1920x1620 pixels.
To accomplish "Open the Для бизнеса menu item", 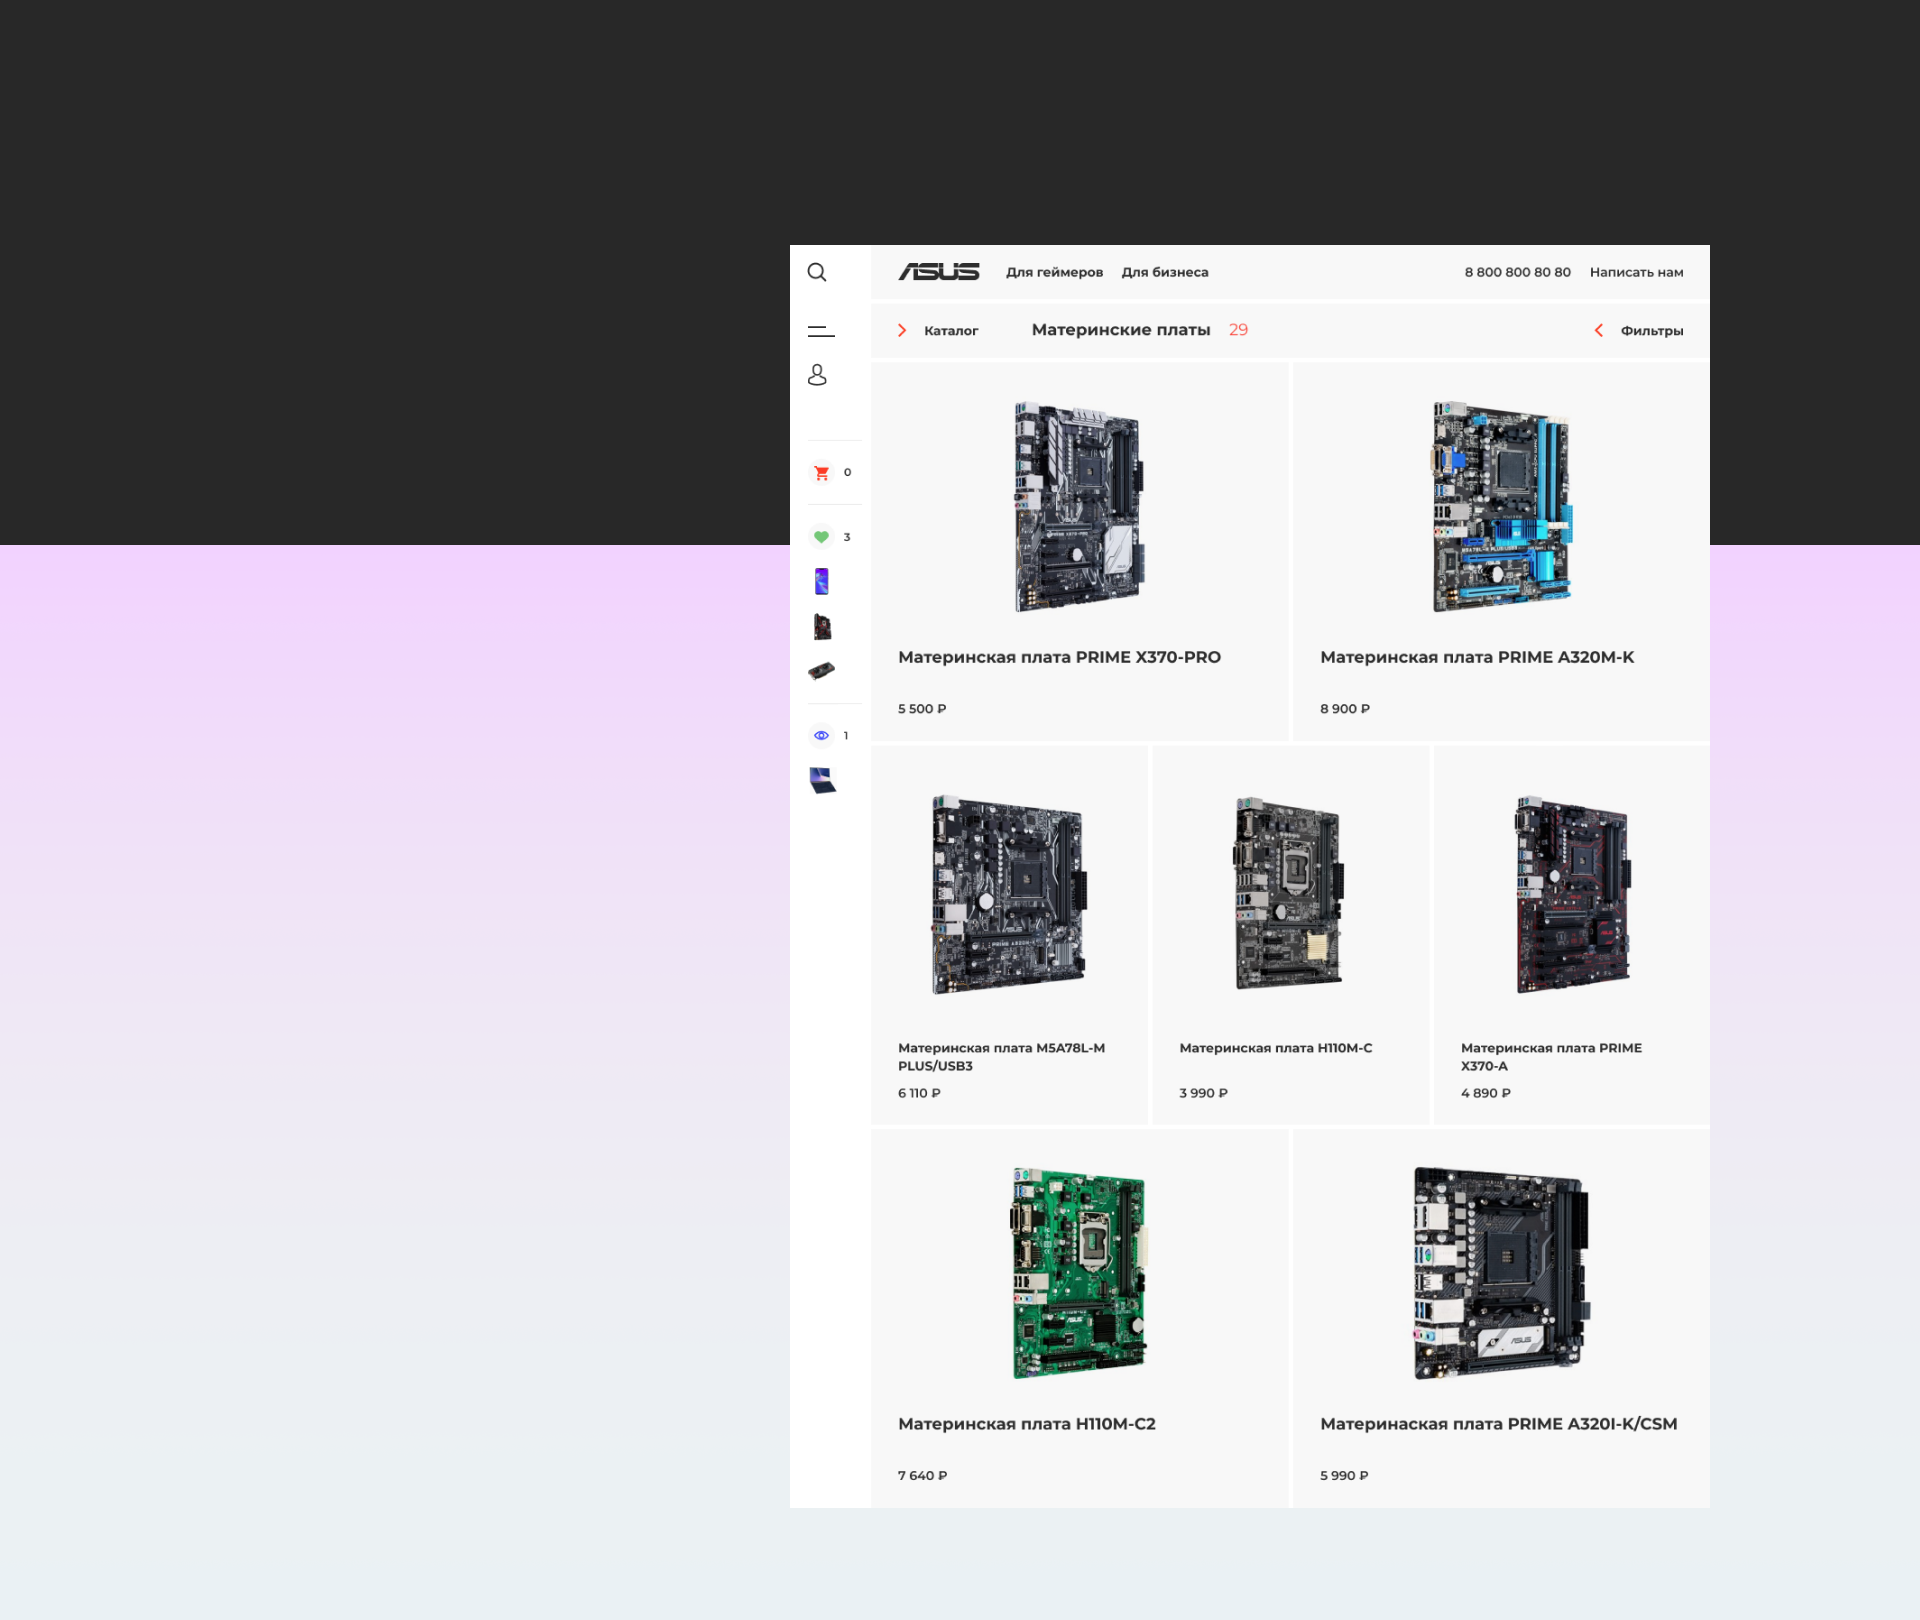I will (x=1164, y=272).
